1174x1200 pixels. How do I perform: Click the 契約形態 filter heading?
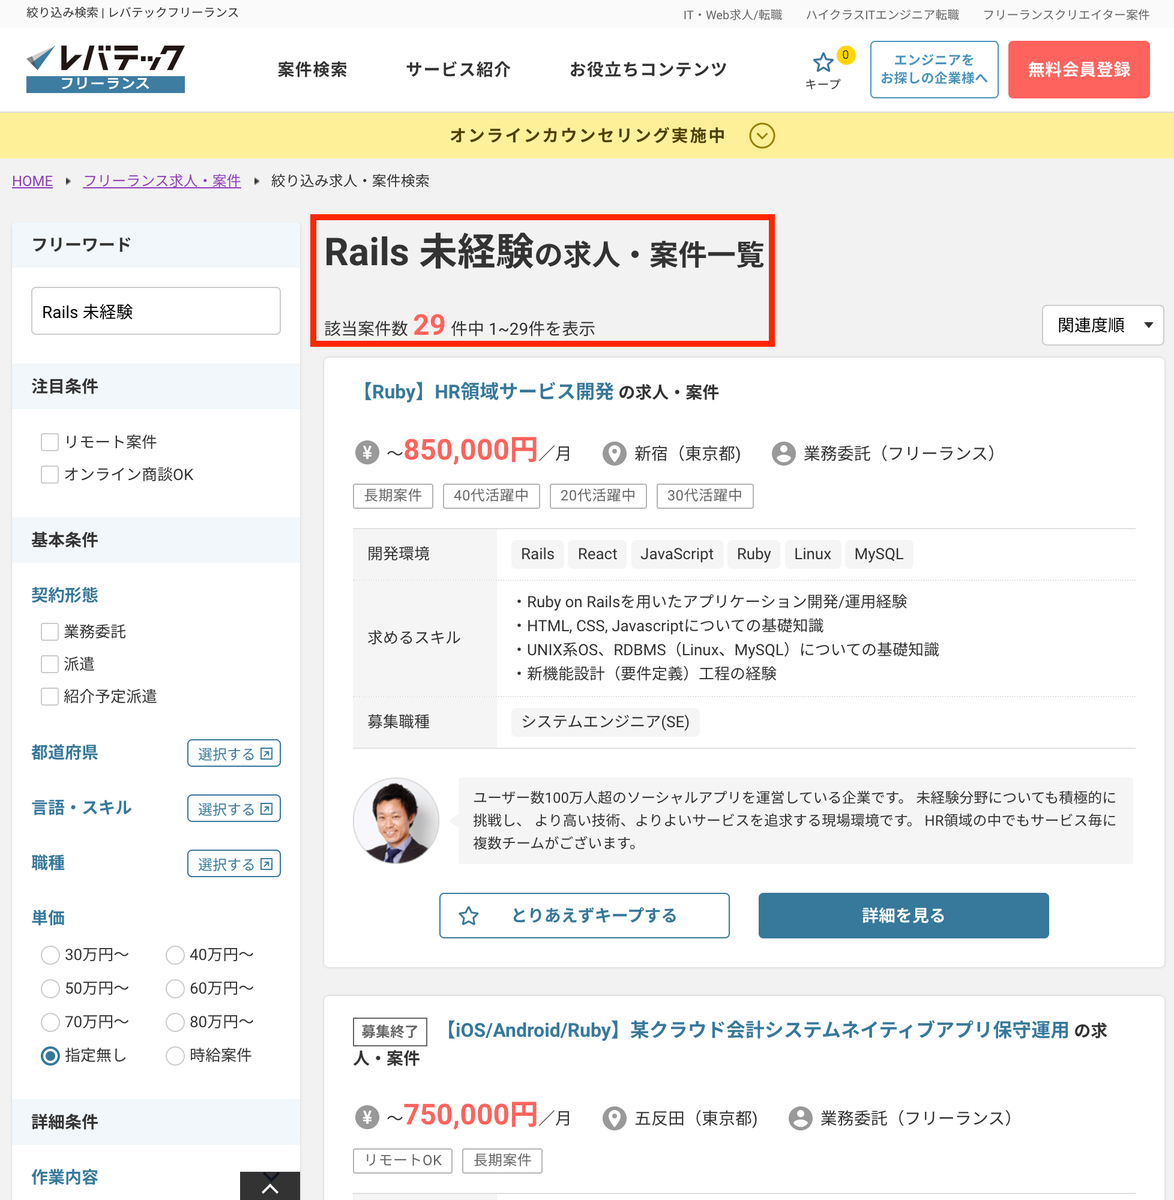coord(65,595)
